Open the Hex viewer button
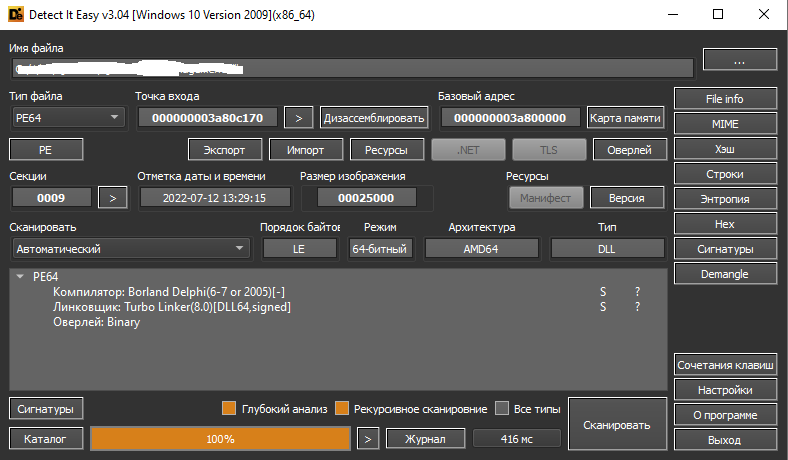 (725, 224)
